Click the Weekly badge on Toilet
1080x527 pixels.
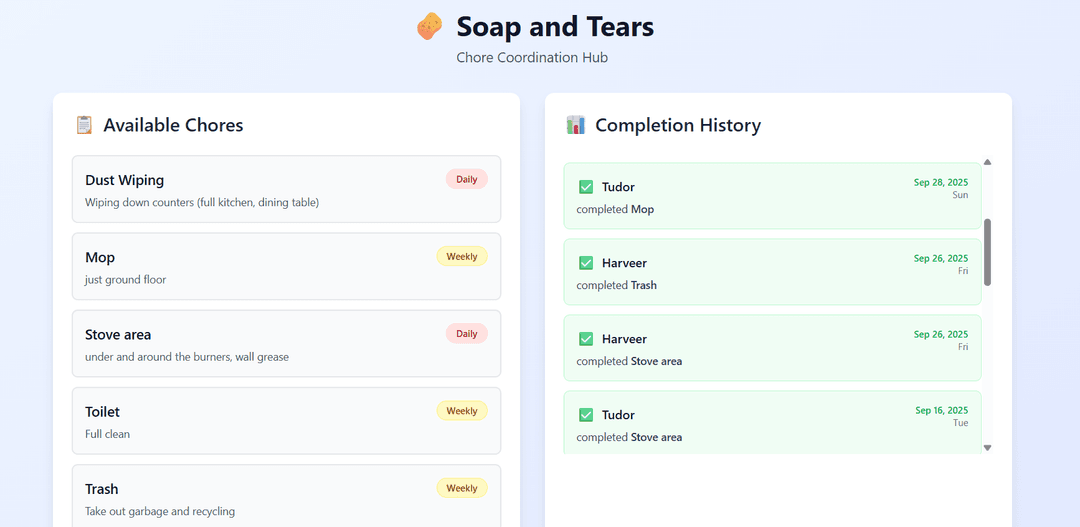(x=461, y=411)
